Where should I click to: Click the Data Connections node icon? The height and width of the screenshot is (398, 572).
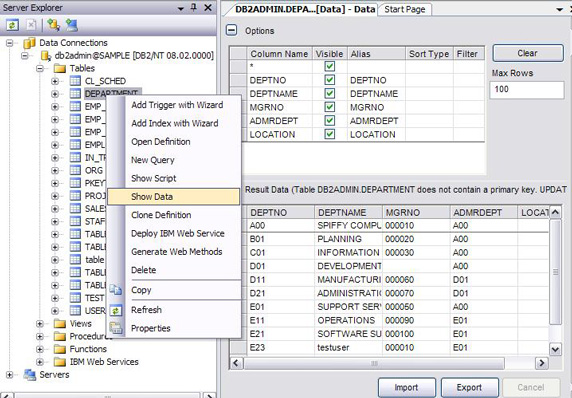[29, 43]
